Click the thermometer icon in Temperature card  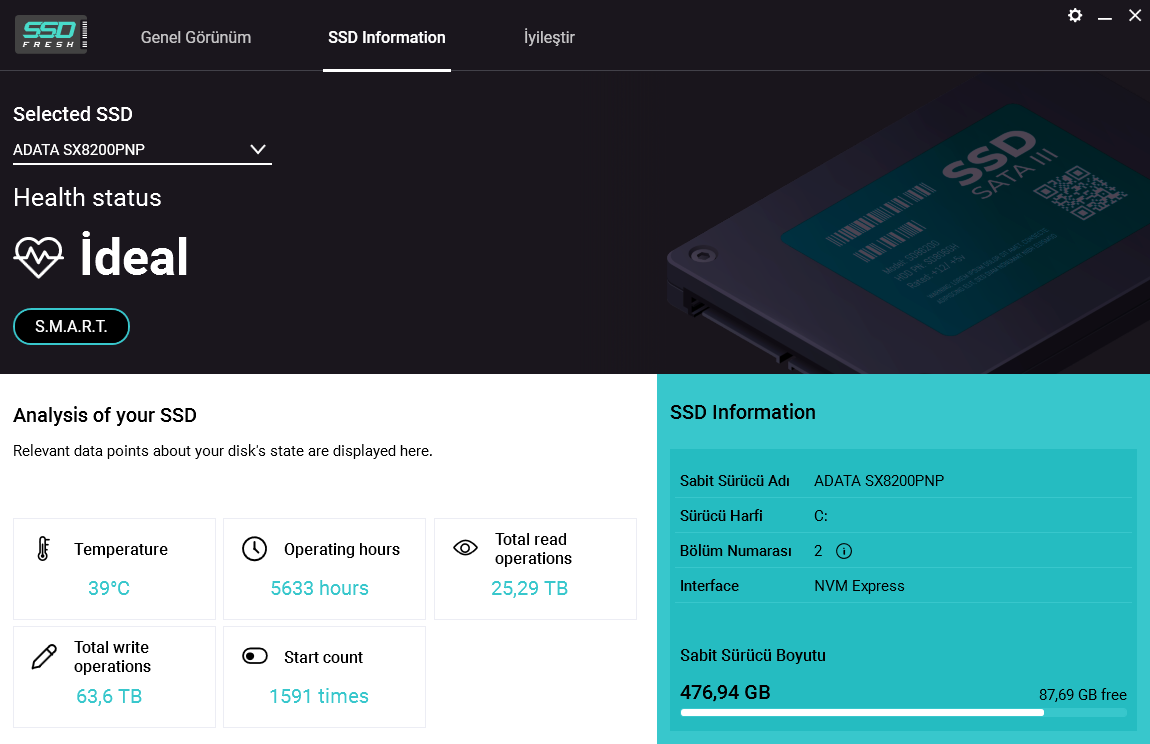[43, 549]
